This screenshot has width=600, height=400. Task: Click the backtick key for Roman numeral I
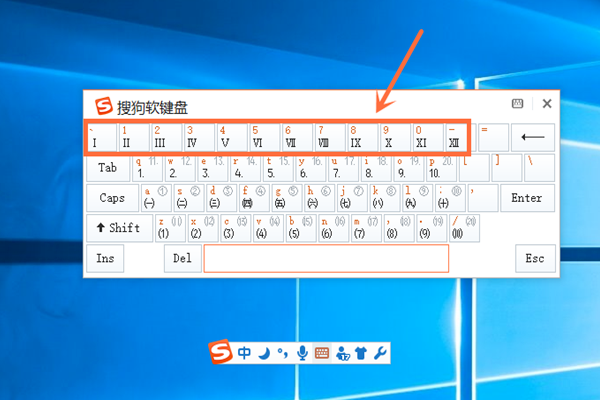[101, 137]
